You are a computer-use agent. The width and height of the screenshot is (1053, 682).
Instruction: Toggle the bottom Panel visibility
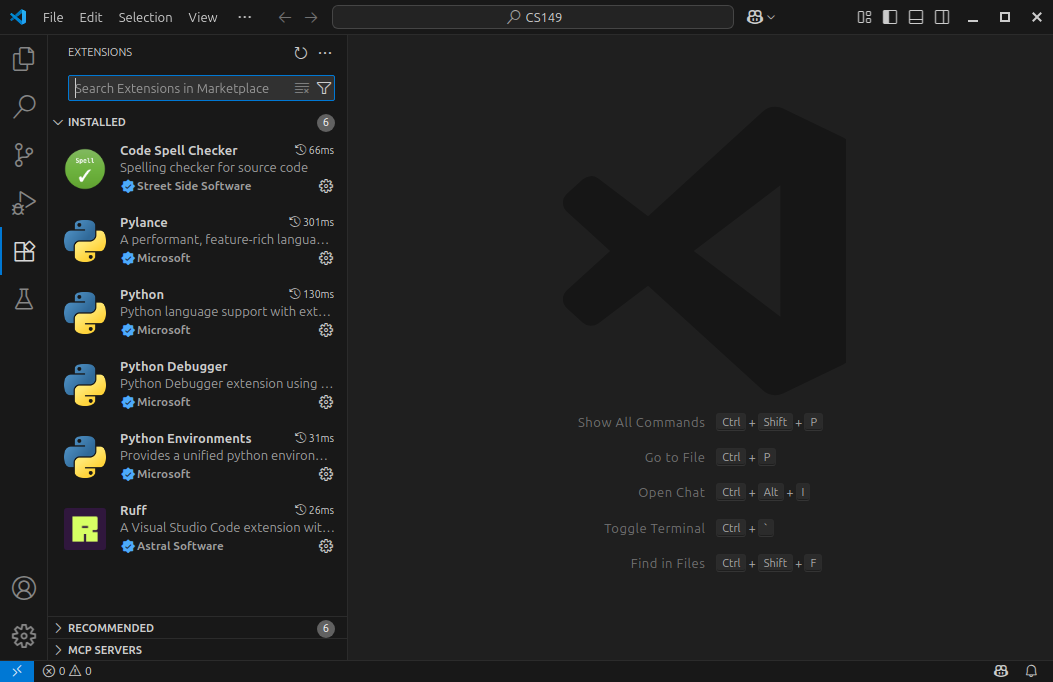915,17
